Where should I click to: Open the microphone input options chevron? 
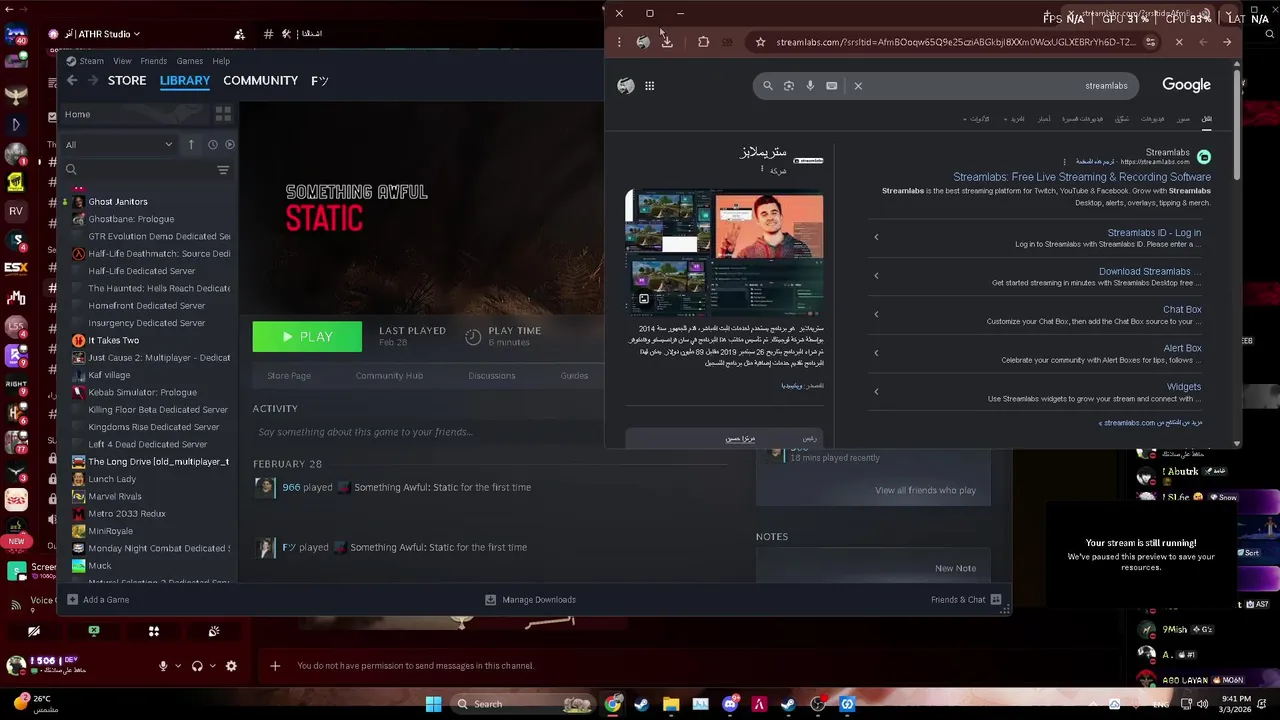[178, 666]
